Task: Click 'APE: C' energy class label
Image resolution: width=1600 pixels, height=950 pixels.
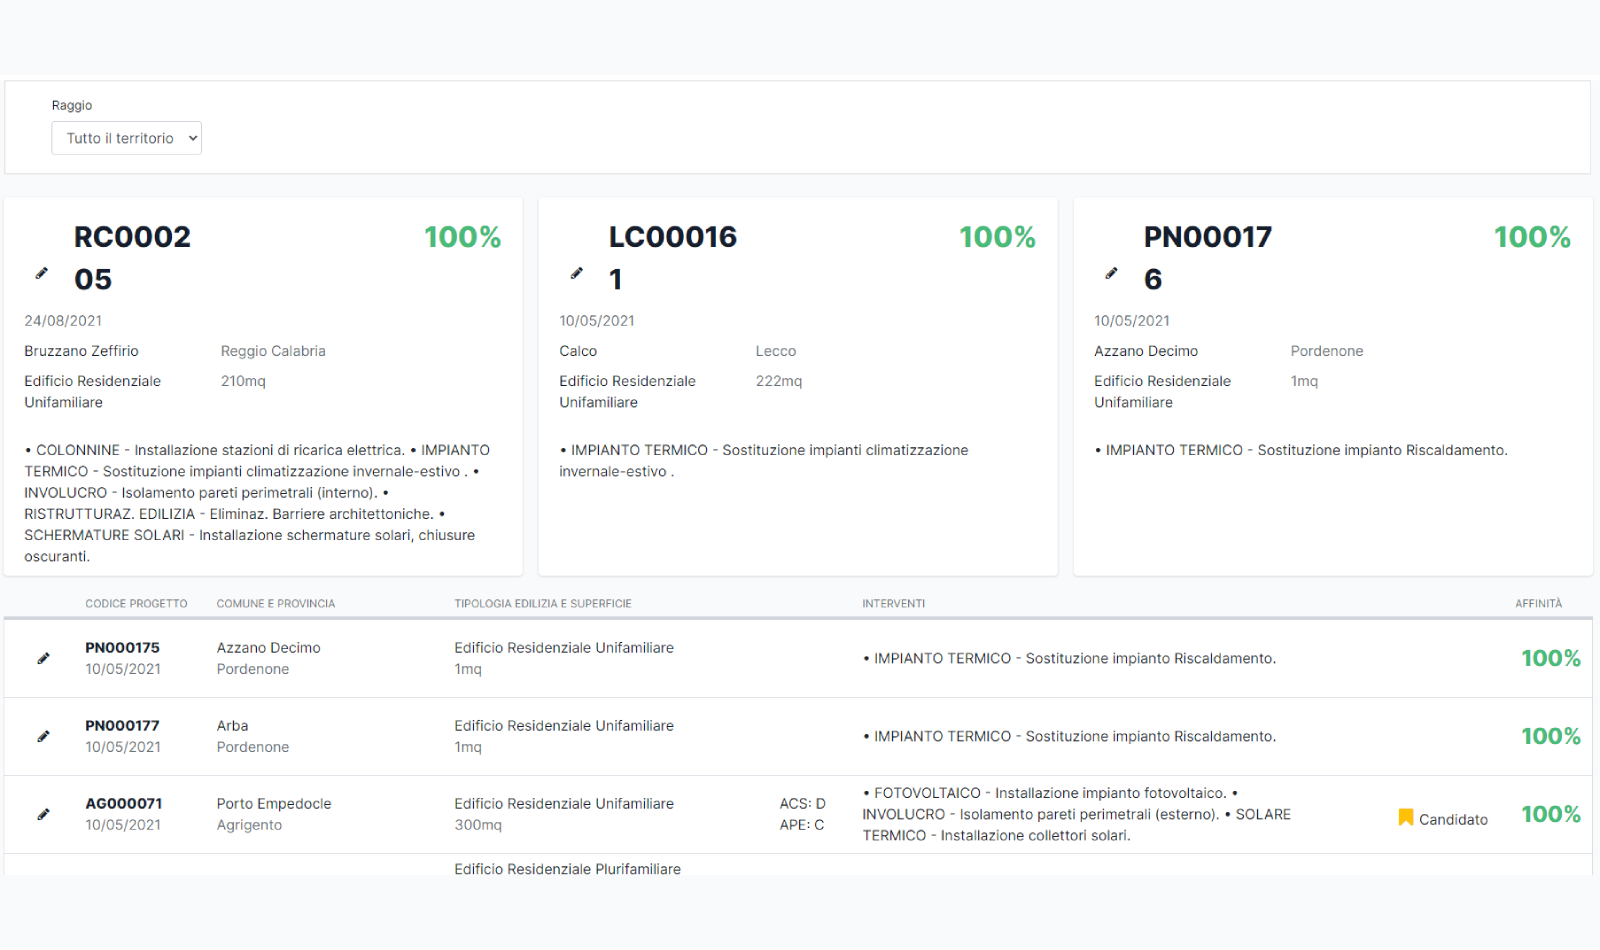Action: tap(802, 825)
